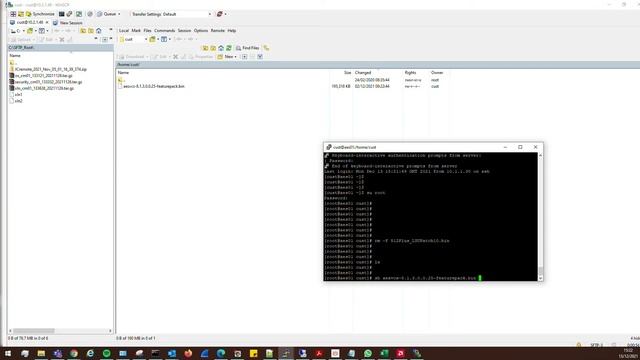Click the Queue toolbar button
The width and height of the screenshot is (640, 360).
coord(107,14)
